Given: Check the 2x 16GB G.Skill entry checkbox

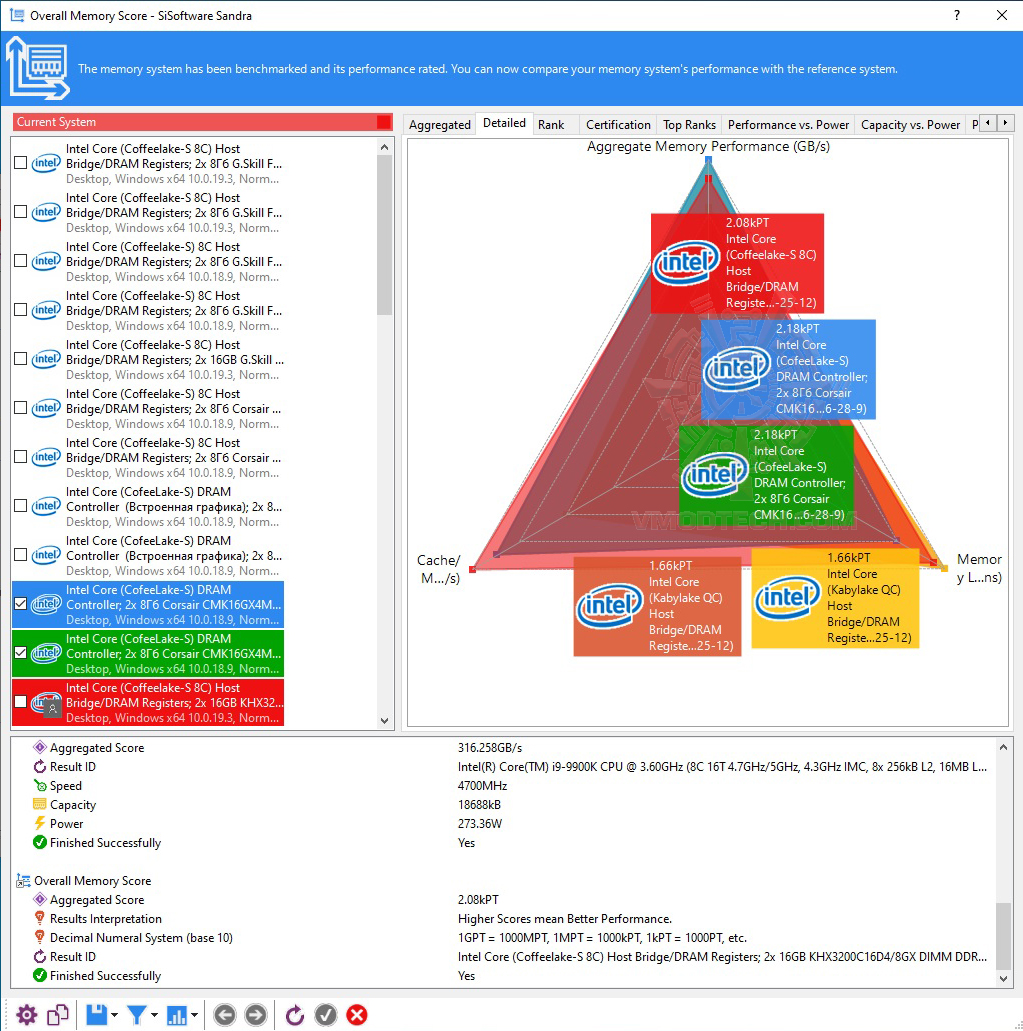Looking at the screenshot, I should [x=20, y=359].
